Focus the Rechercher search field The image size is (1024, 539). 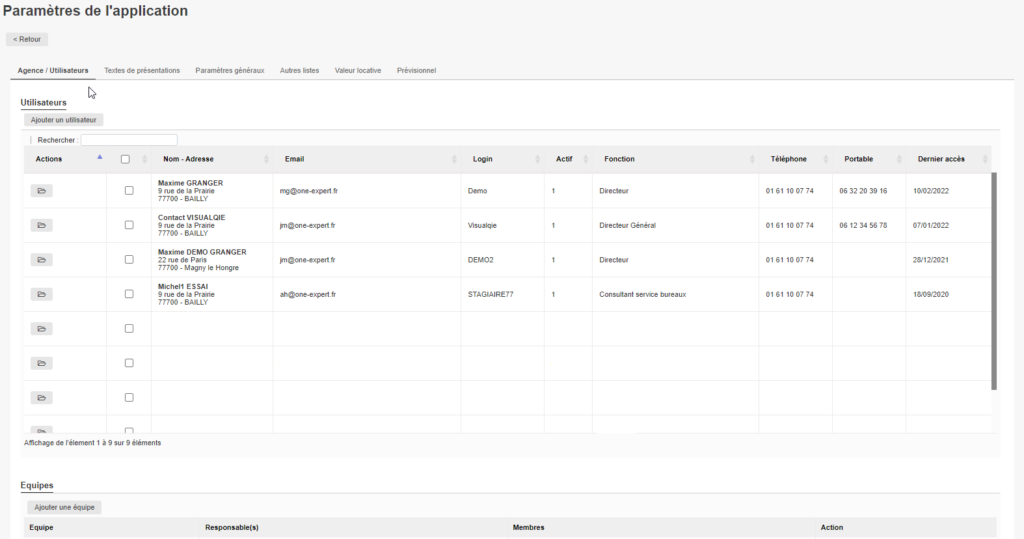(129, 140)
